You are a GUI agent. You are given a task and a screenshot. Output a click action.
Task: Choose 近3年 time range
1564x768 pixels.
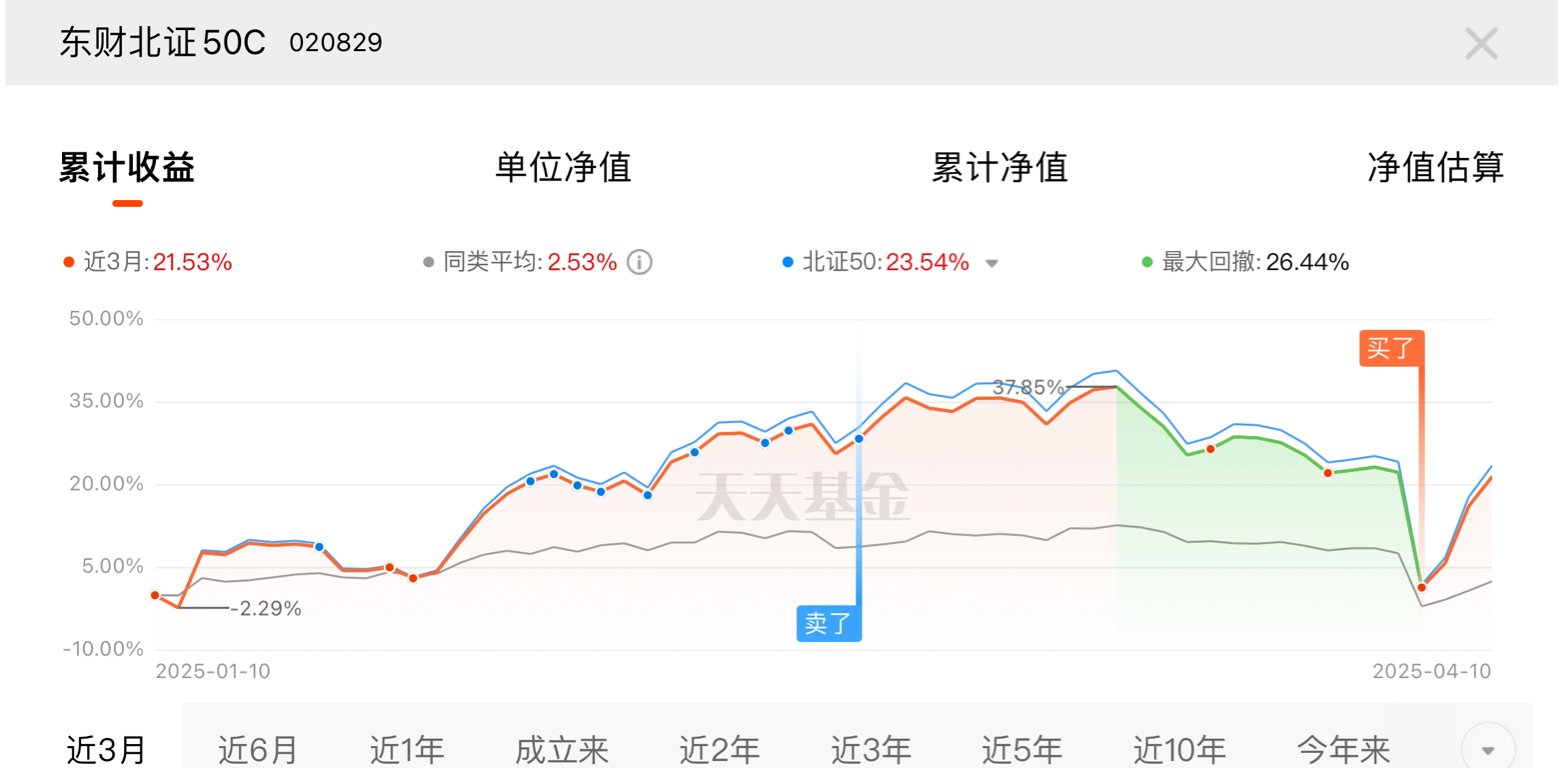click(x=871, y=748)
